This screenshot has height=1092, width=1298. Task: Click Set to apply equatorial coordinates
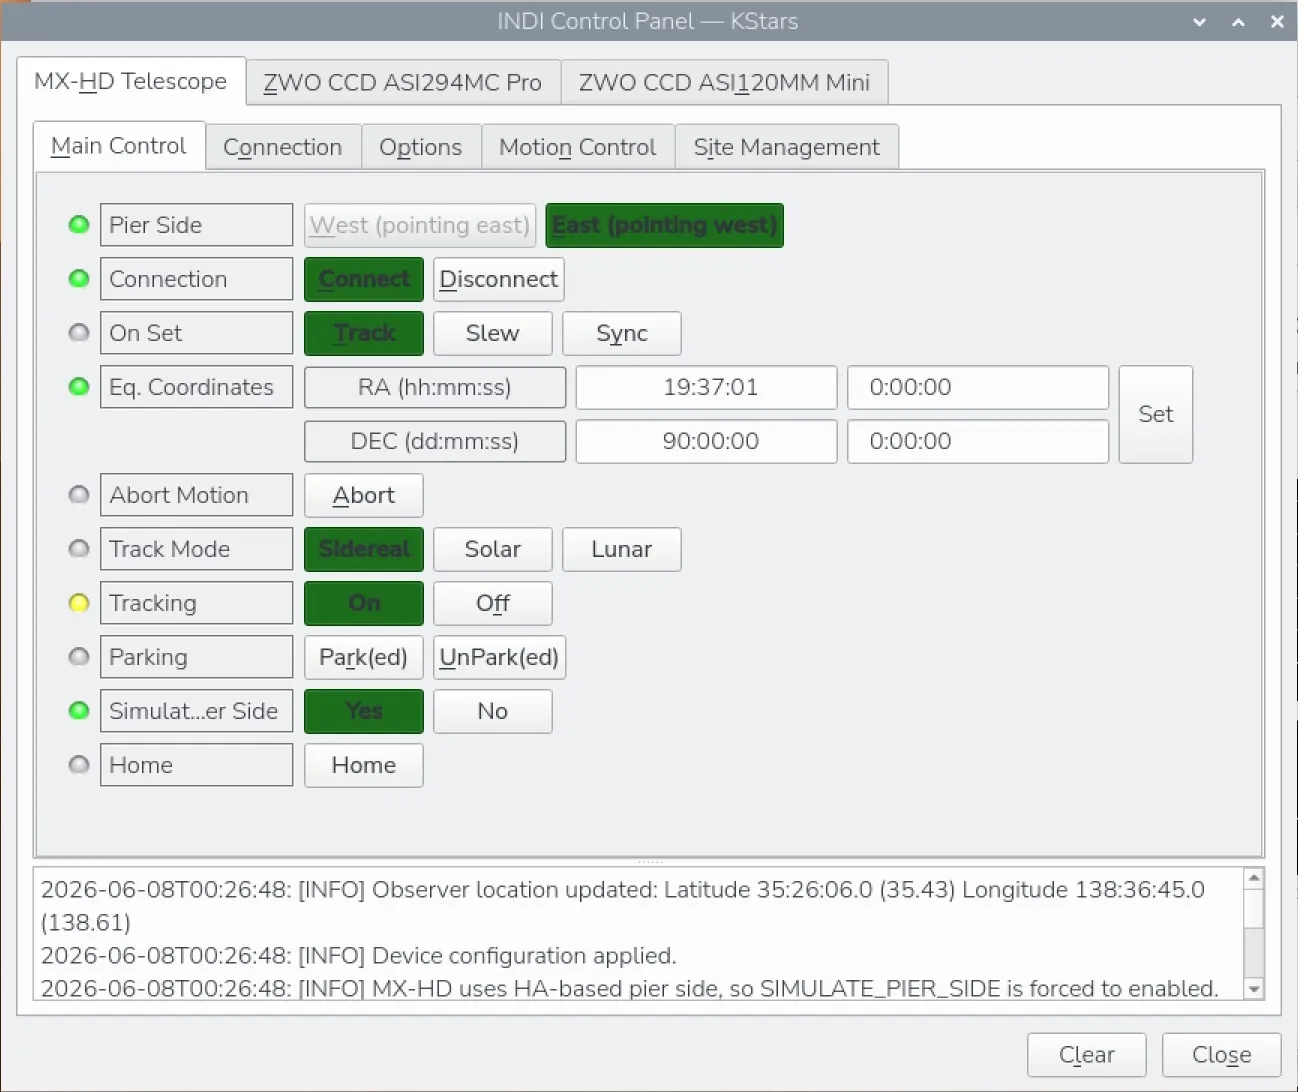pos(1156,414)
